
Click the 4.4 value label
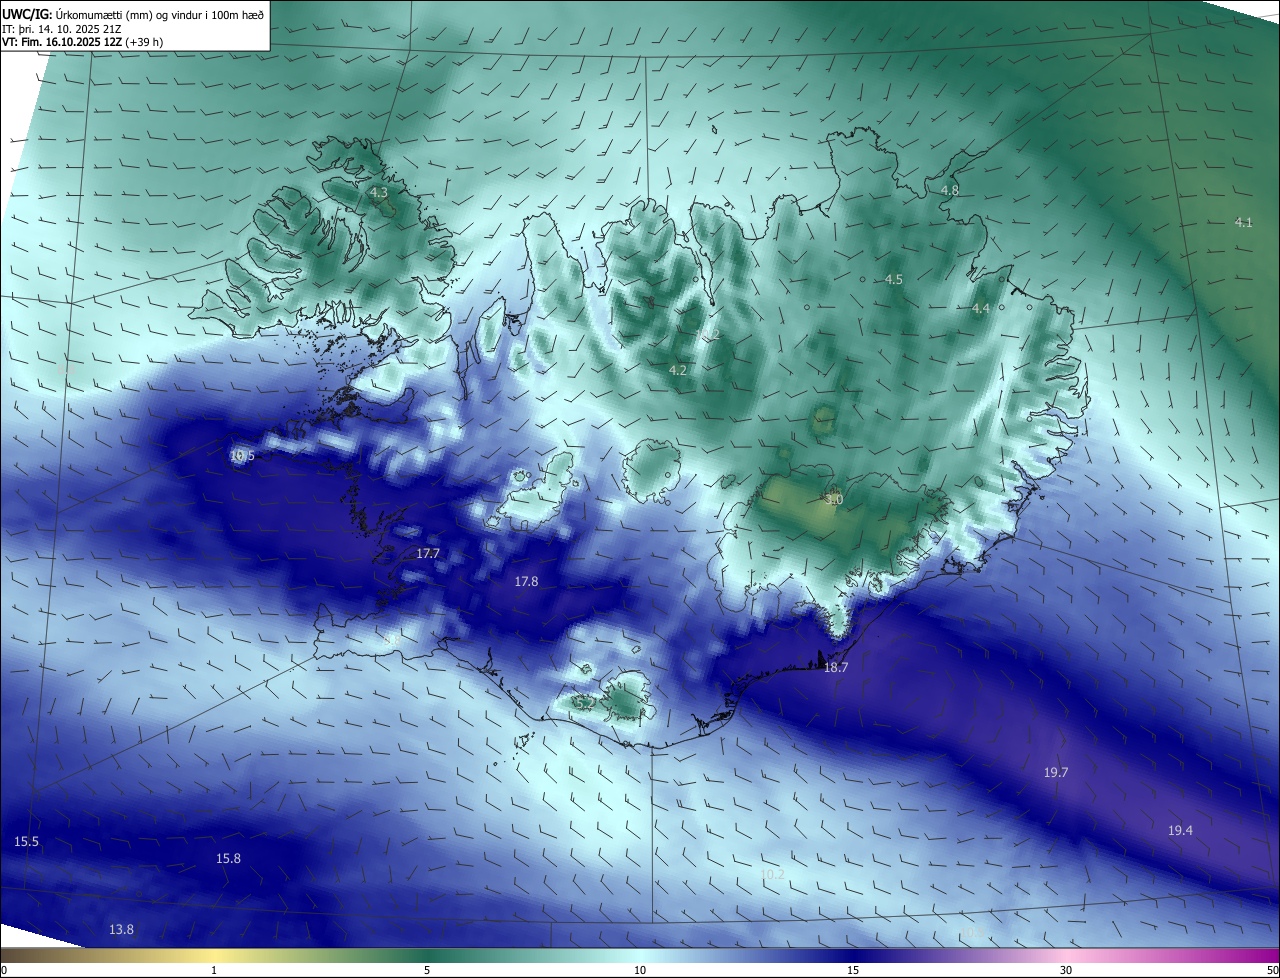(x=981, y=309)
